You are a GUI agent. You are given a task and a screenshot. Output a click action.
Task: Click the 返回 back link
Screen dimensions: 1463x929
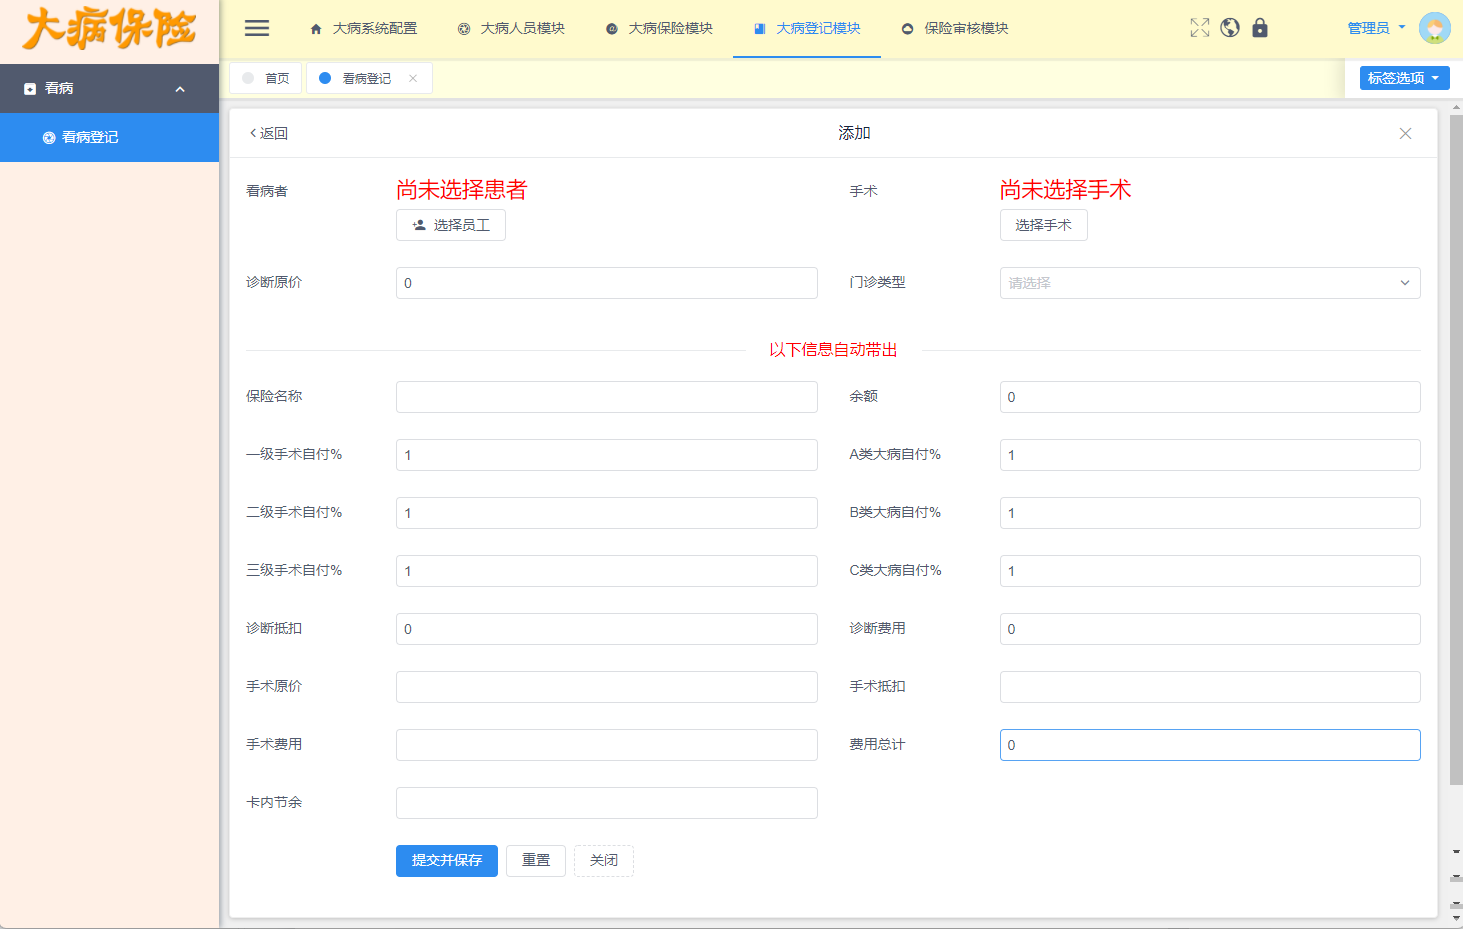pyautogui.click(x=266, y=132)
